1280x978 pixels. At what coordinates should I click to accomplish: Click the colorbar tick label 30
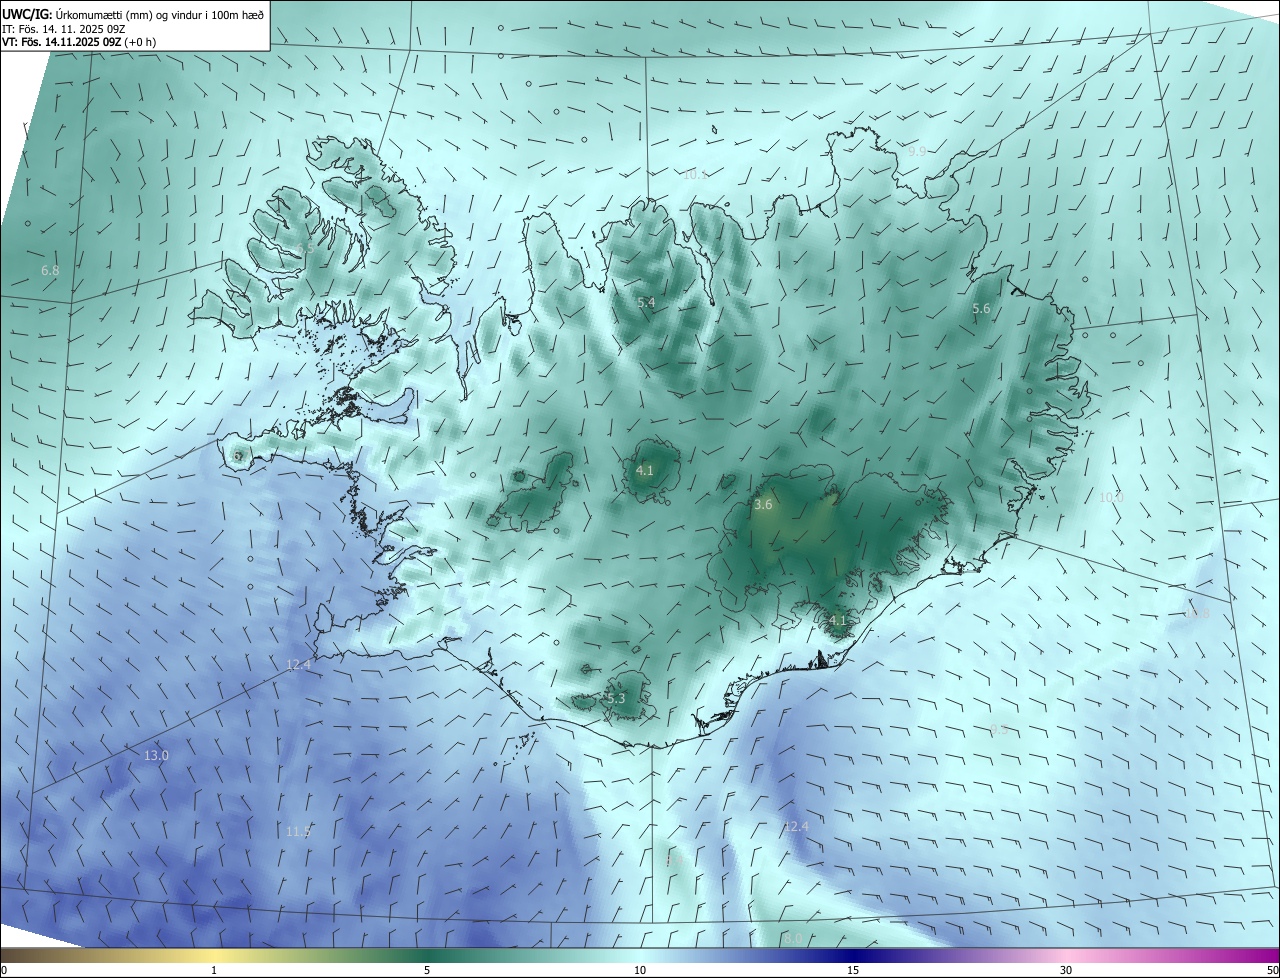(1066, 970)
